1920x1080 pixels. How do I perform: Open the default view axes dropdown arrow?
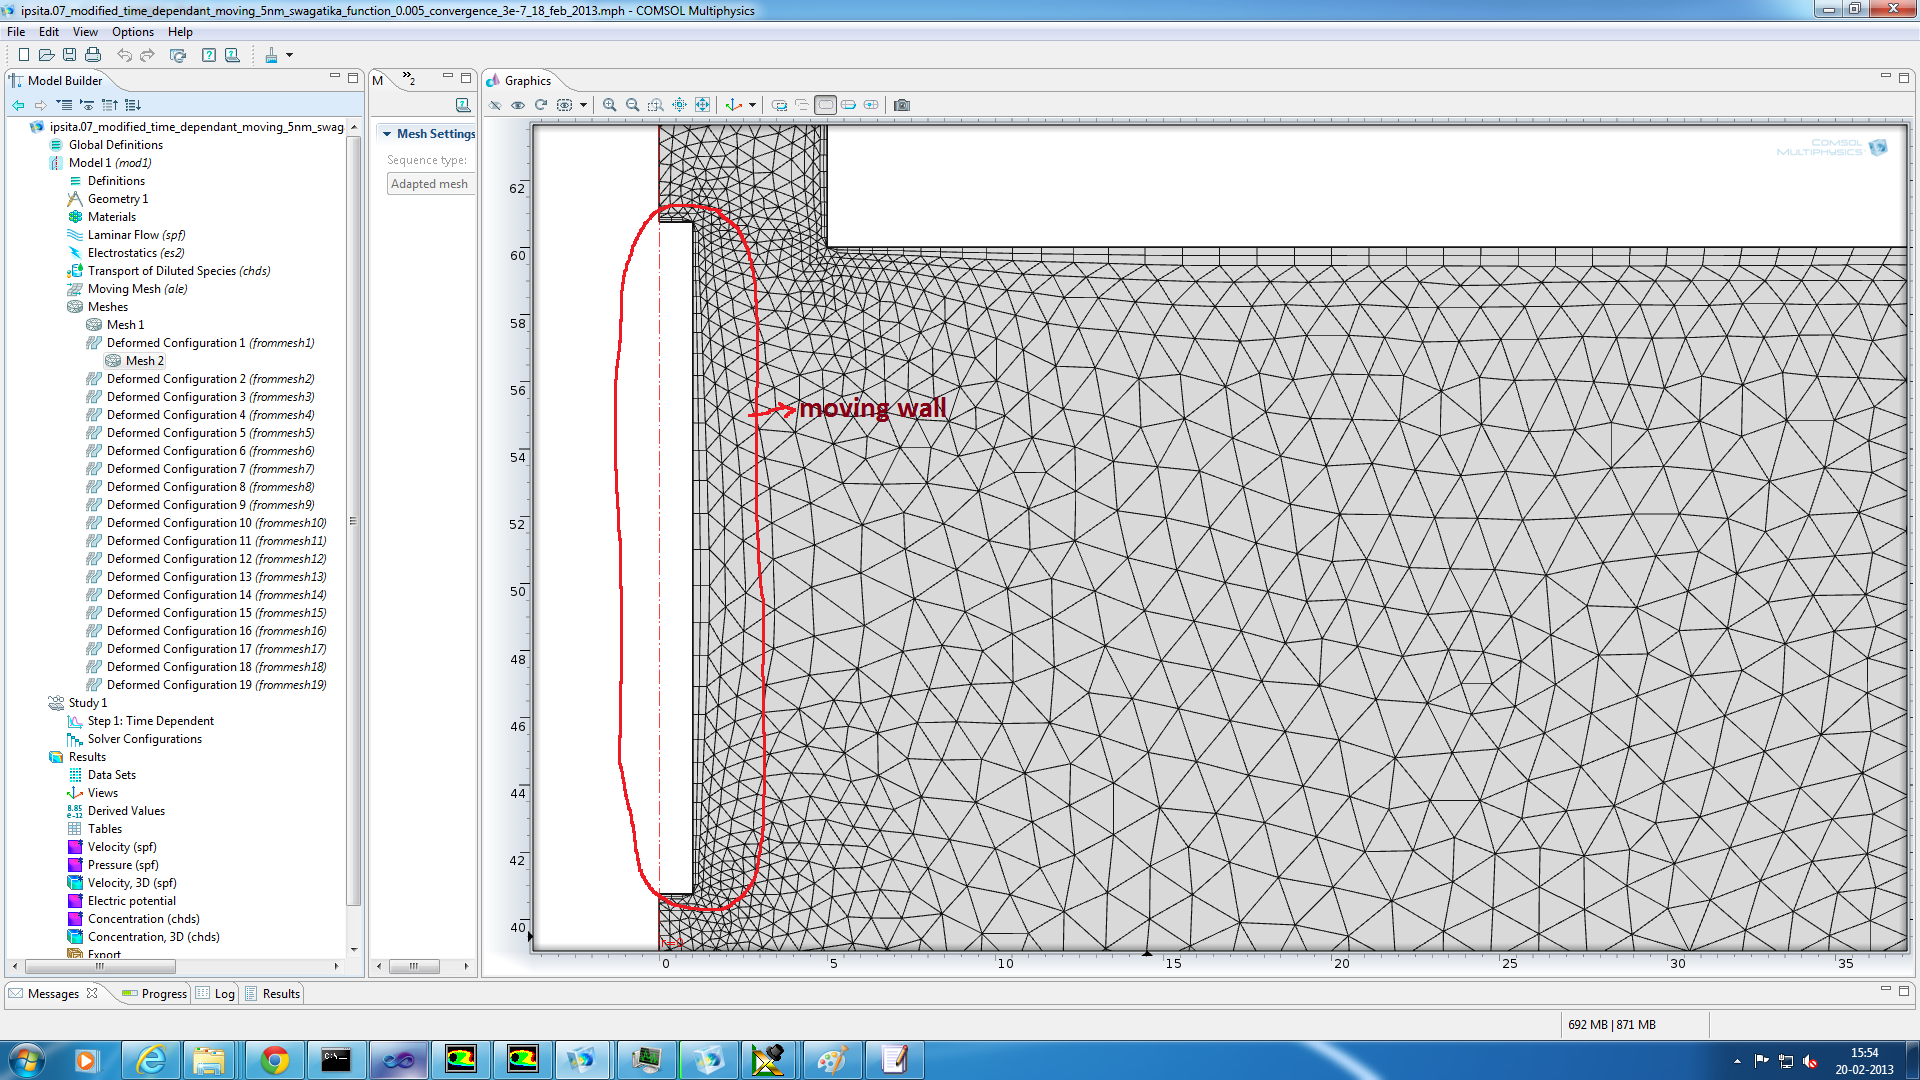(752, 105)
